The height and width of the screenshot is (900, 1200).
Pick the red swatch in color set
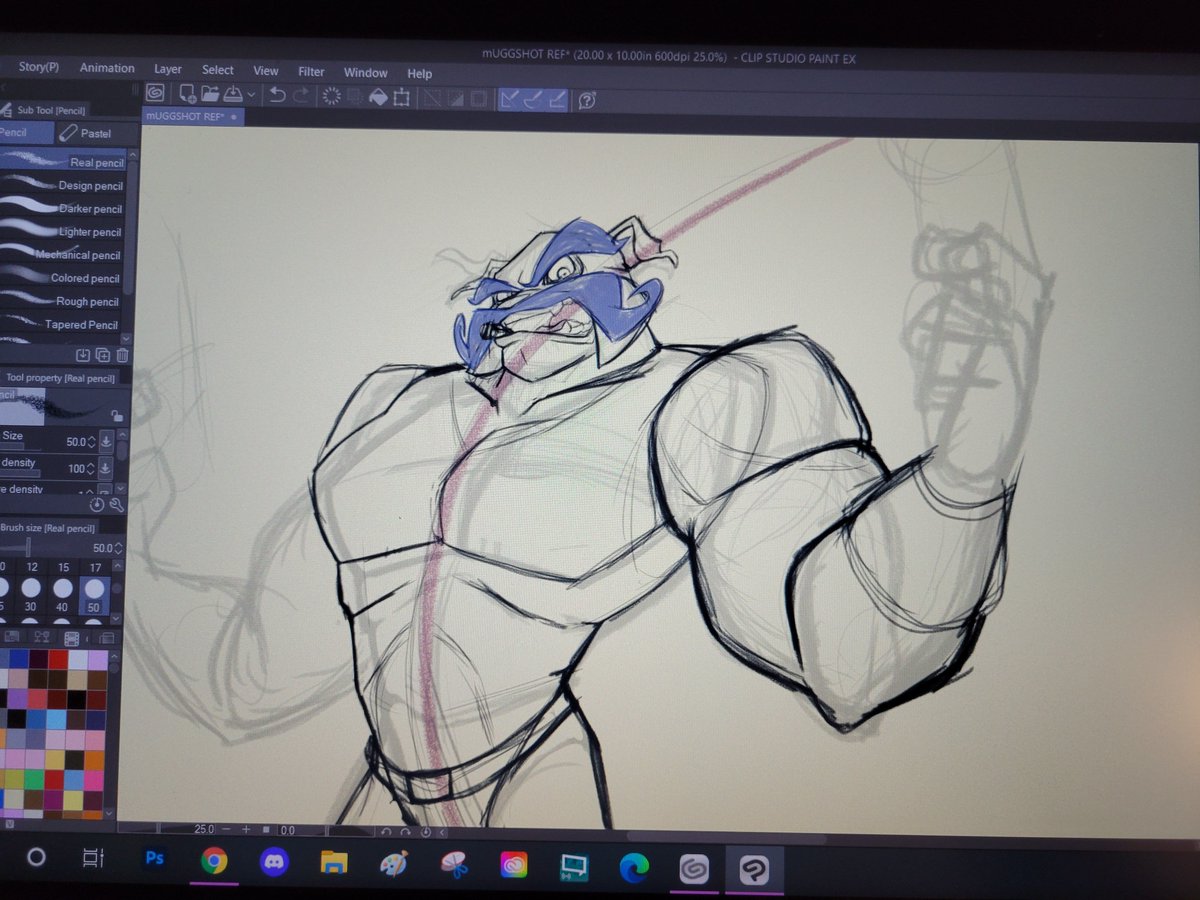point(59,659)
